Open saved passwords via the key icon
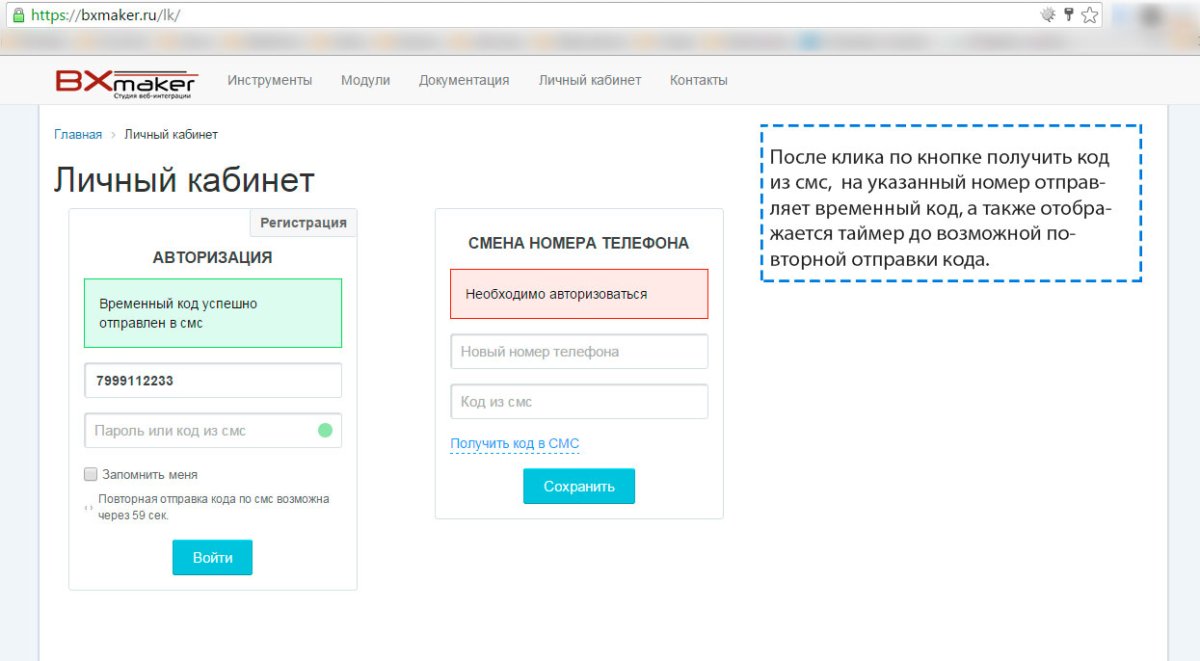1200x661 pixels. 1068,14
